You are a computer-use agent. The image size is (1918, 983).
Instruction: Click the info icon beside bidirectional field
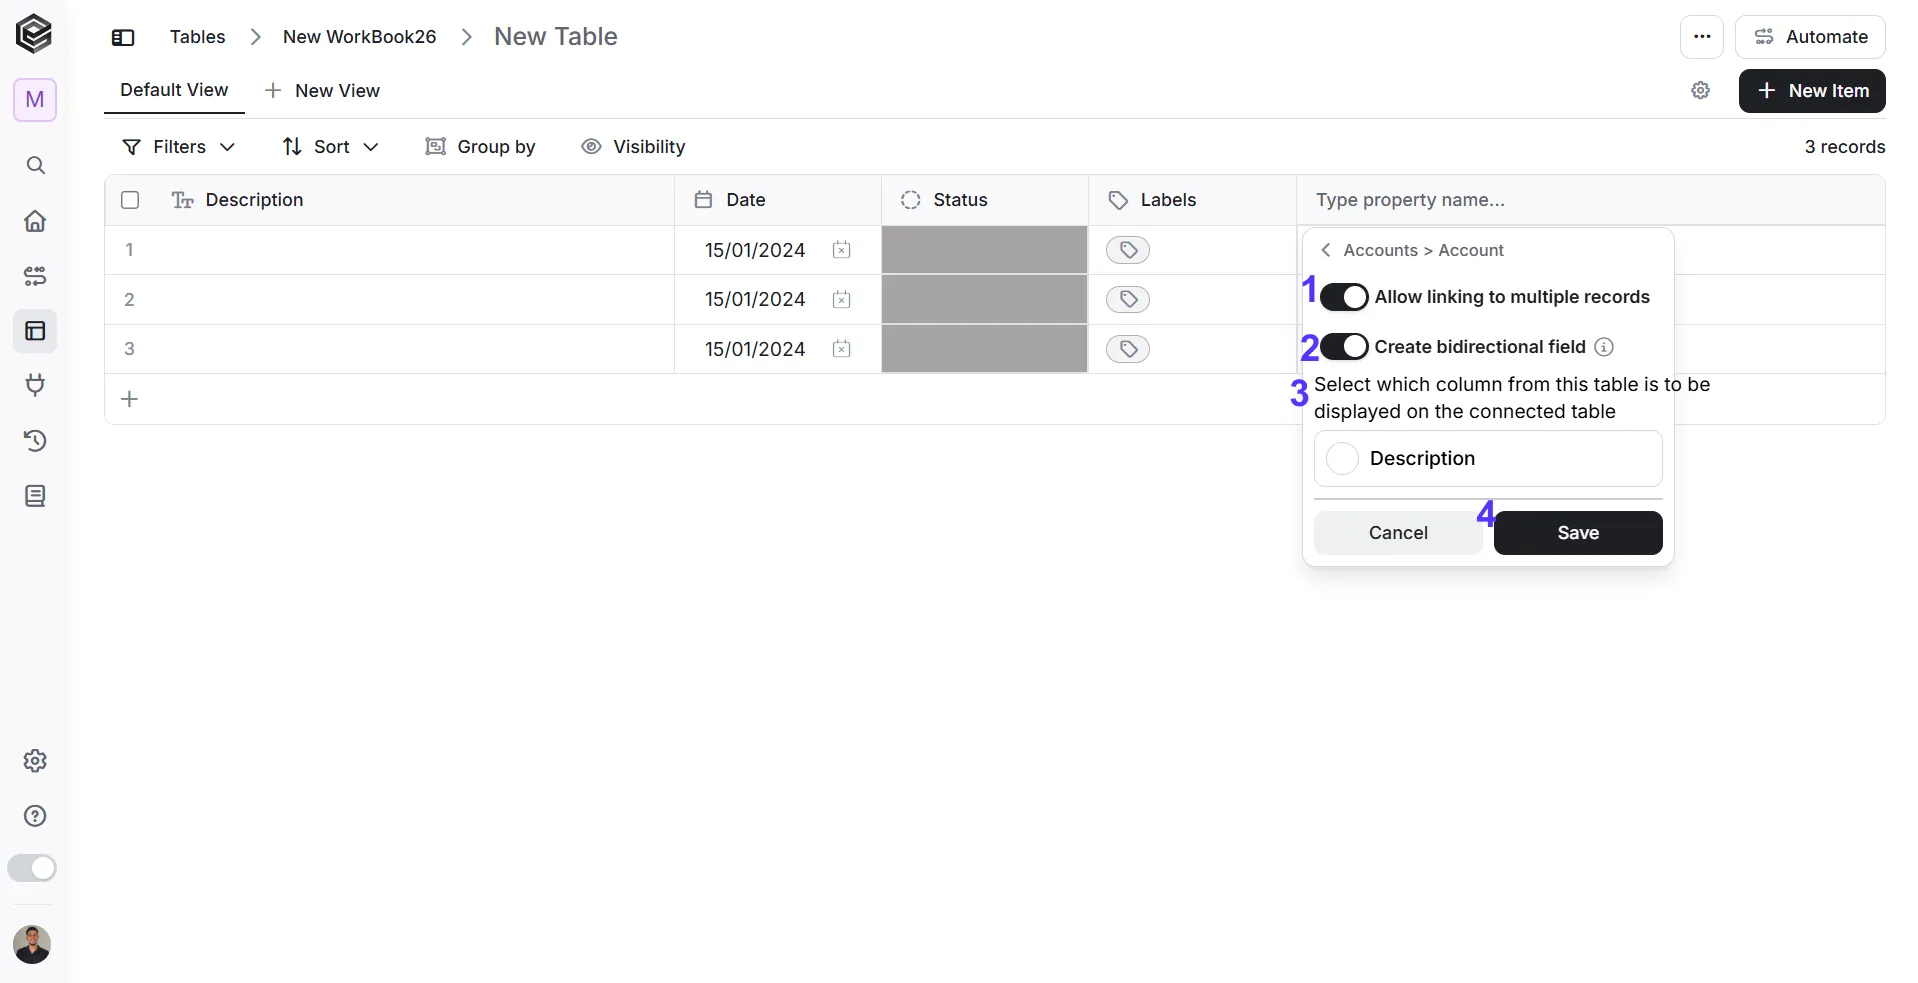[x=1604, y=347]
